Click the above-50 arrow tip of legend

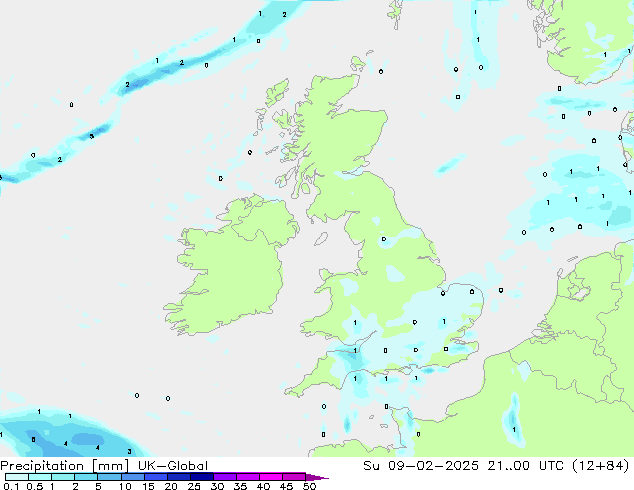[x=317, y=477]
